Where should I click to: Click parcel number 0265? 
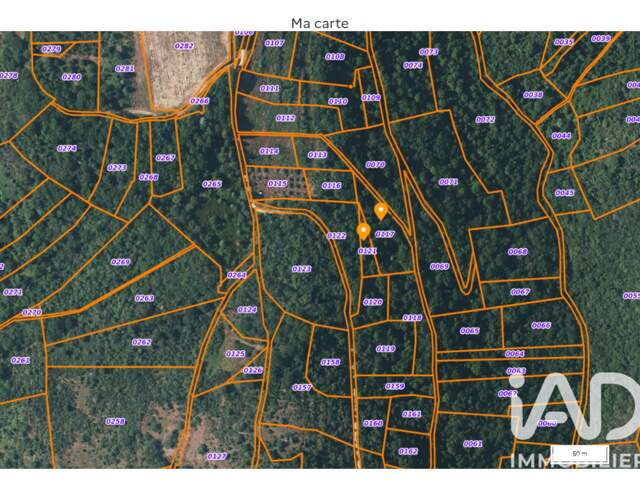point(212,184)
